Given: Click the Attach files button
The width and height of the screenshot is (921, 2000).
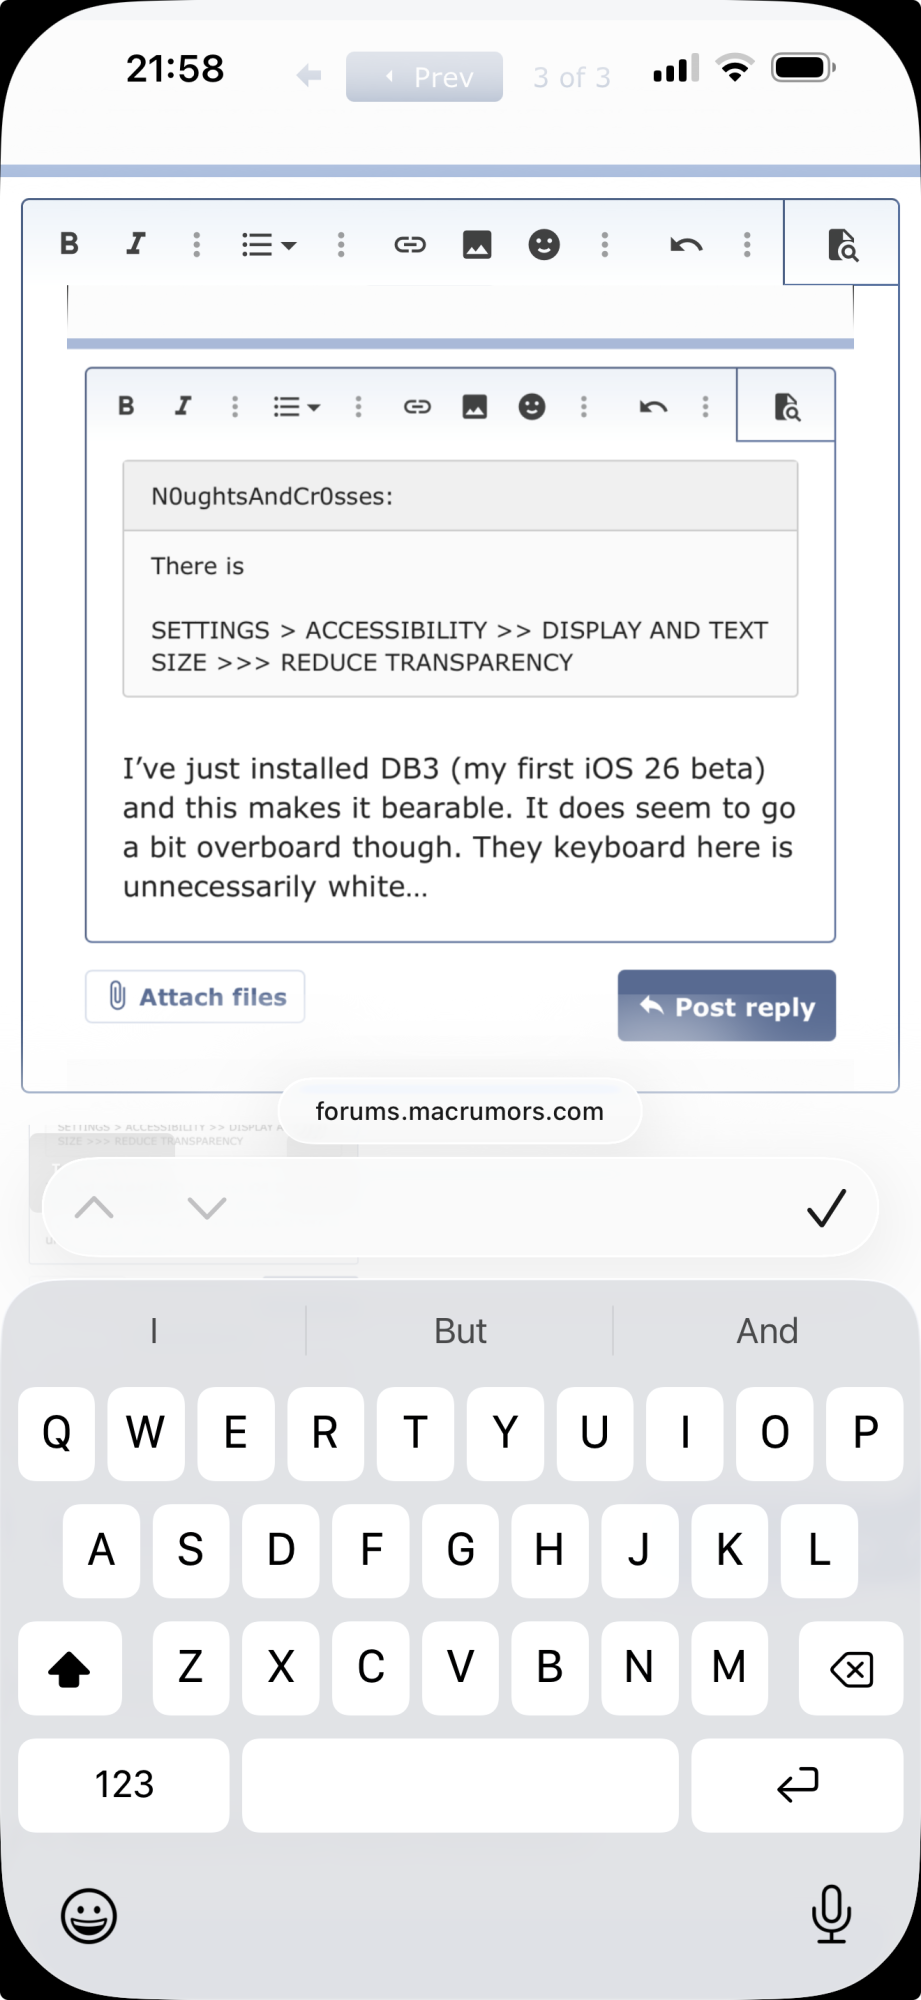Looking at the screenshot, I should tap(195, 997).
